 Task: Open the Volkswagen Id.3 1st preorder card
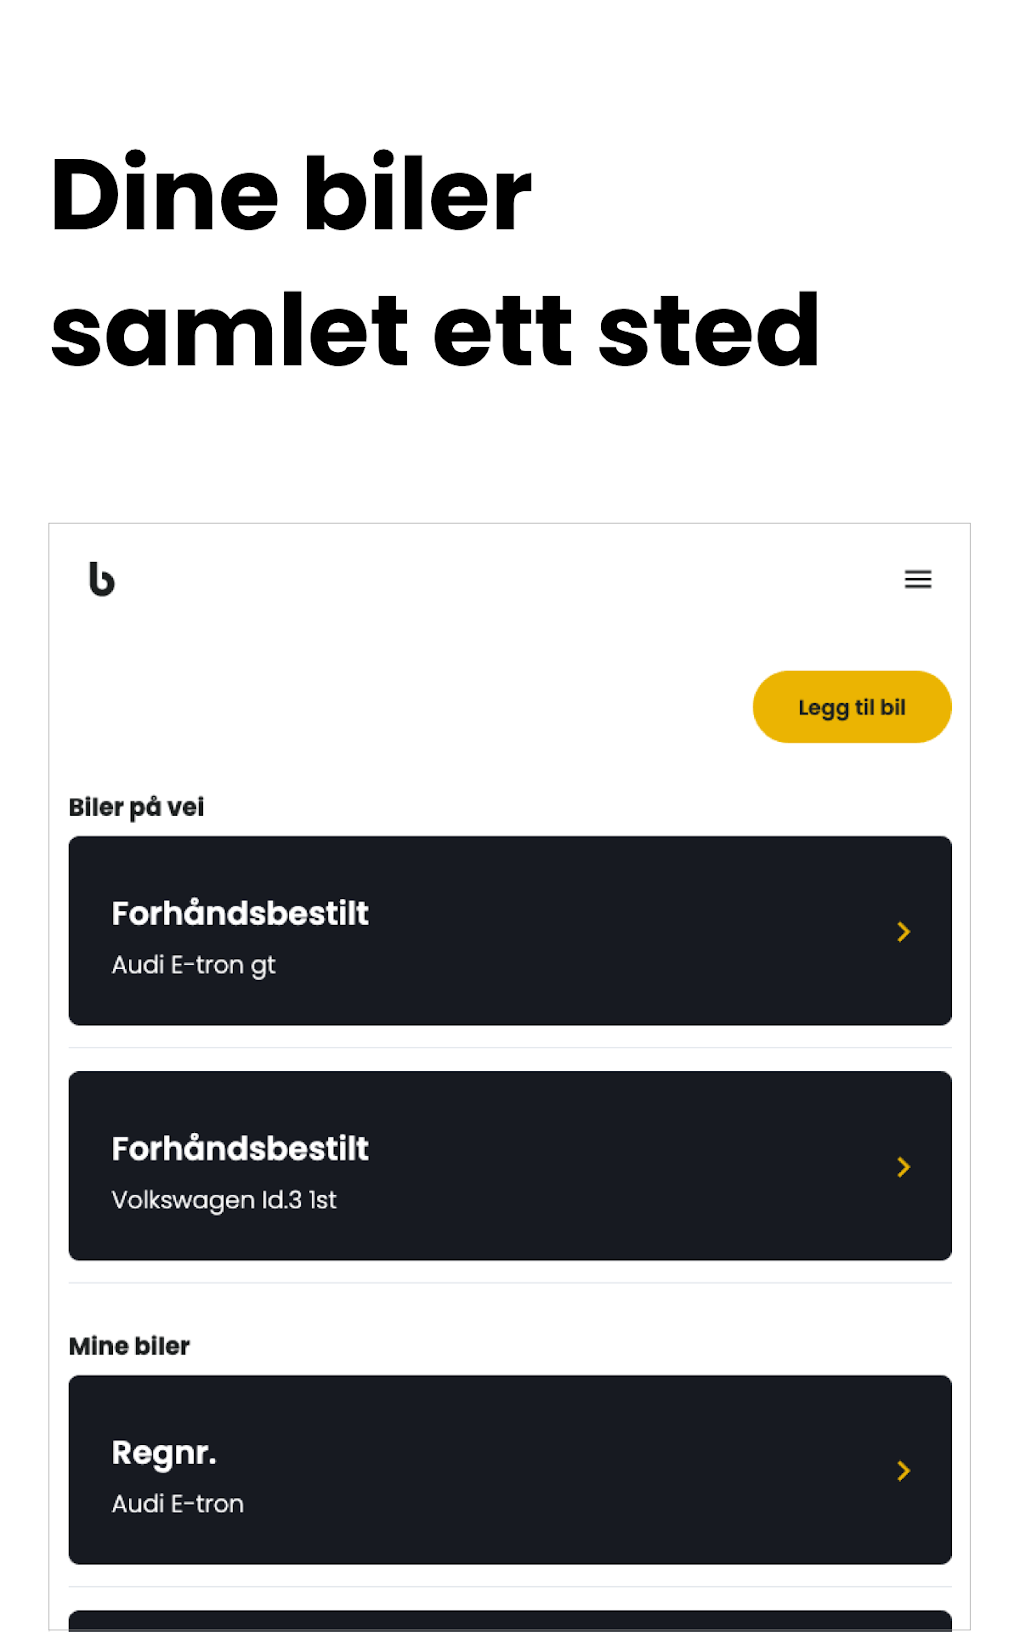tap(509, 1166)
